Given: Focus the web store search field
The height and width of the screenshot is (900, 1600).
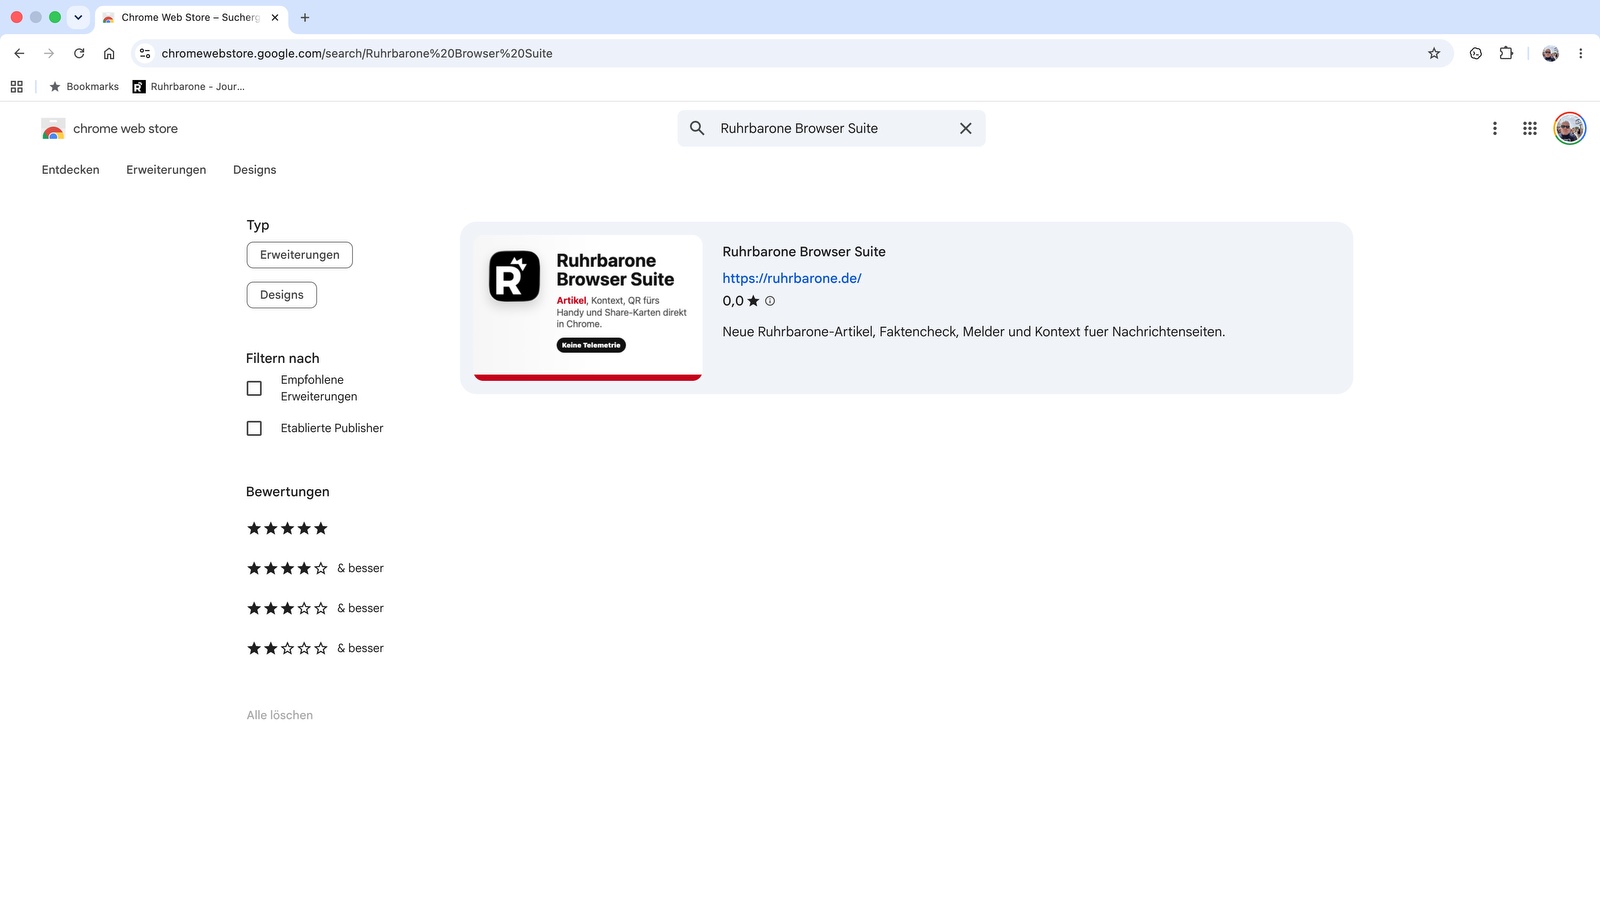Looking at the screenshot, I should click(832, 128).
